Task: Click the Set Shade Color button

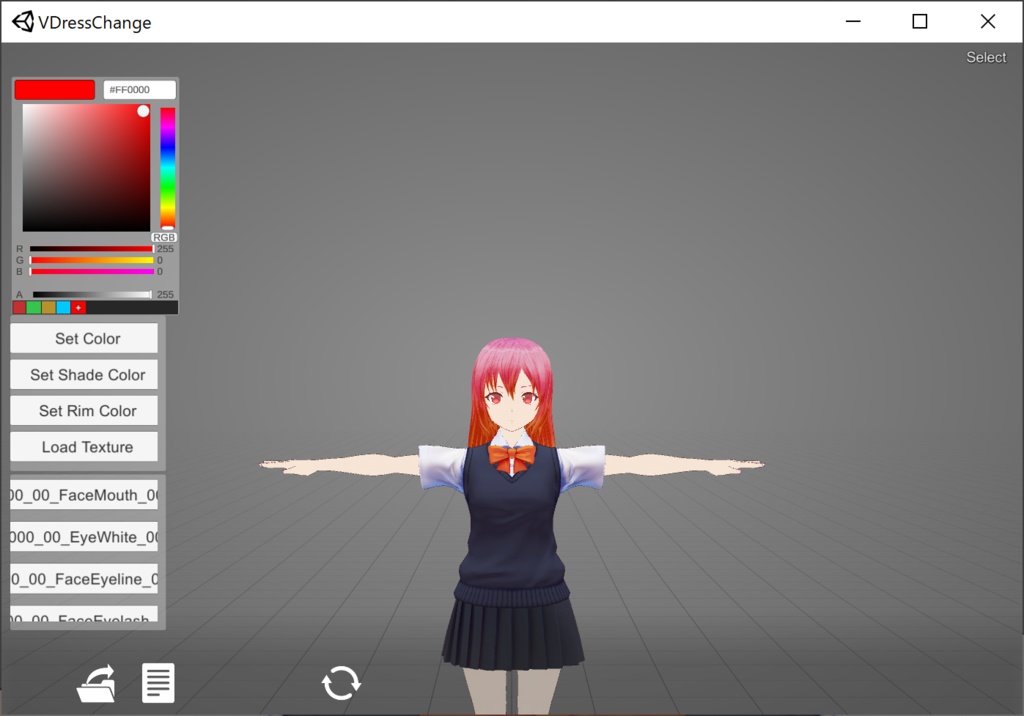Action: (x=83, y=374)
